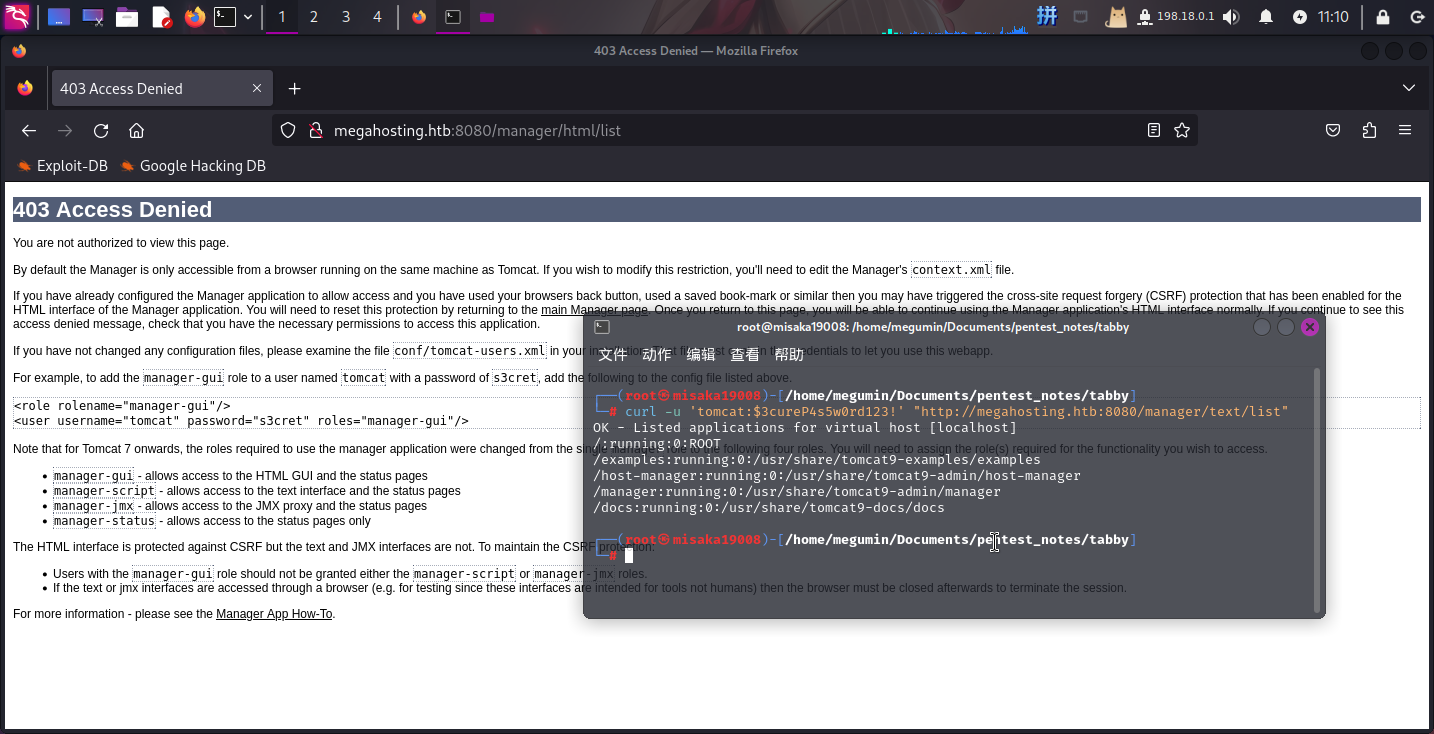Close the 403 Access Denied tab
The width and height of the screenshot is (1434, 734).
coord(257,88)
